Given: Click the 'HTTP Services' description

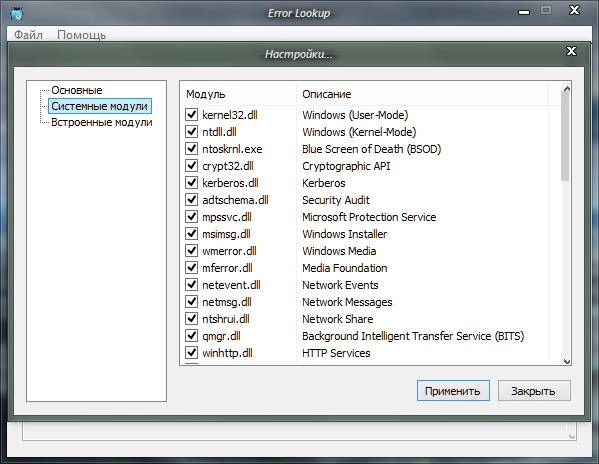Looking at the screenshot, I should (x=336, y=353).
